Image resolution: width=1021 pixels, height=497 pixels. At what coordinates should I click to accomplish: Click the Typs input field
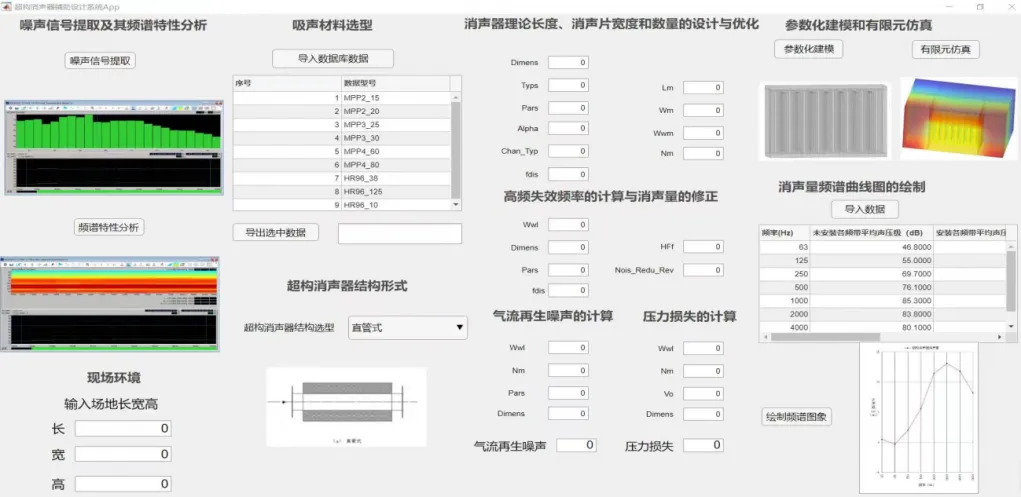click(x=568, y=85)
